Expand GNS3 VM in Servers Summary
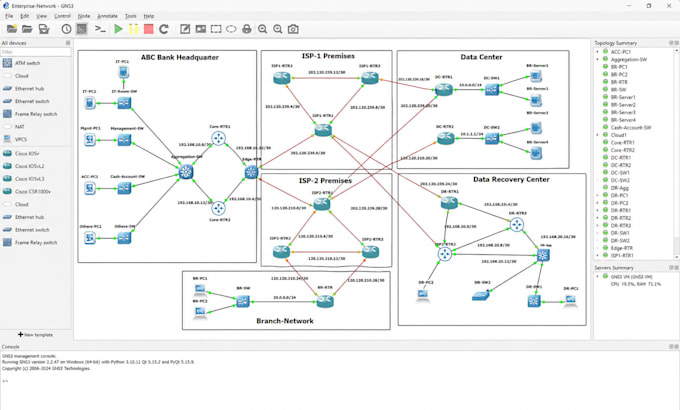The width and height of the screenshot is (680, 410). [598, 276]
